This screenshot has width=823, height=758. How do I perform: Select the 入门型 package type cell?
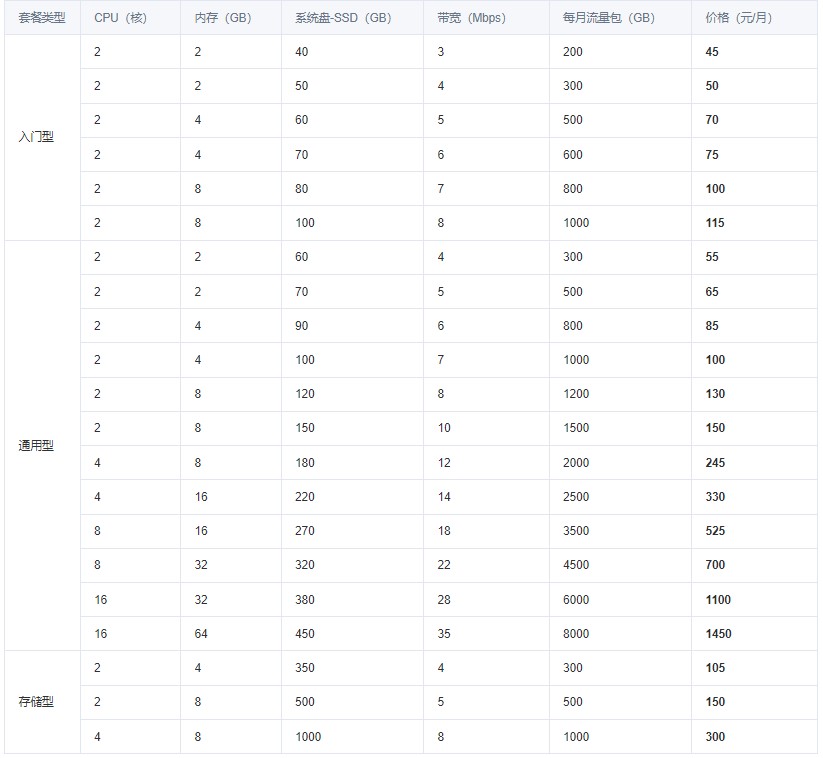42,138
